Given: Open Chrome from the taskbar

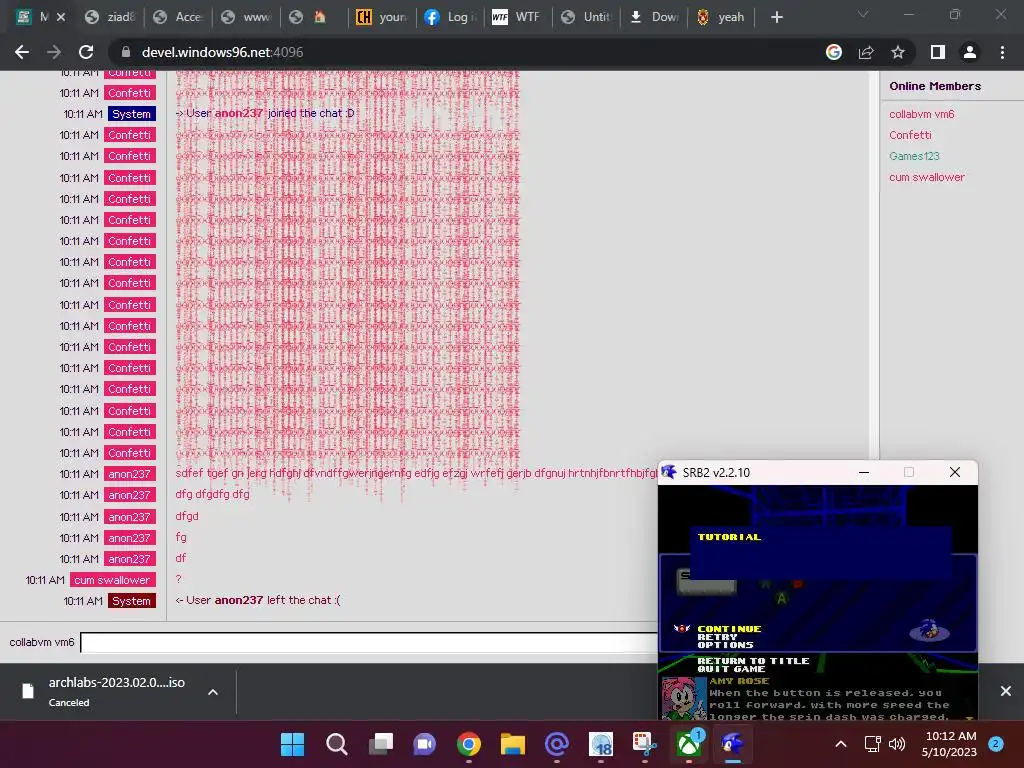Looking at the screenshot, I should [x=469, y=744].
